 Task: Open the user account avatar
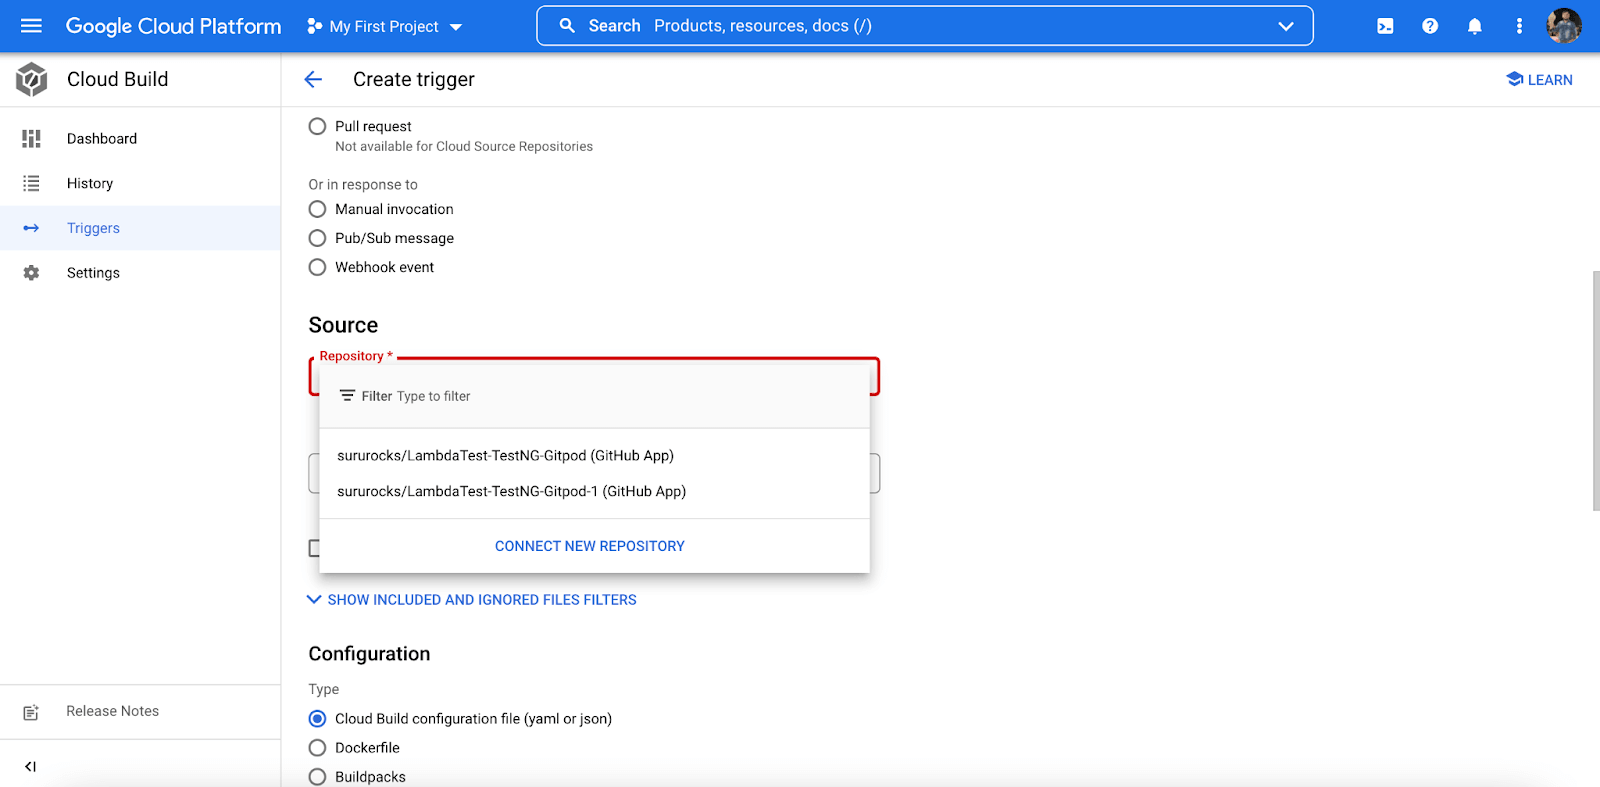pos(1564,26)
